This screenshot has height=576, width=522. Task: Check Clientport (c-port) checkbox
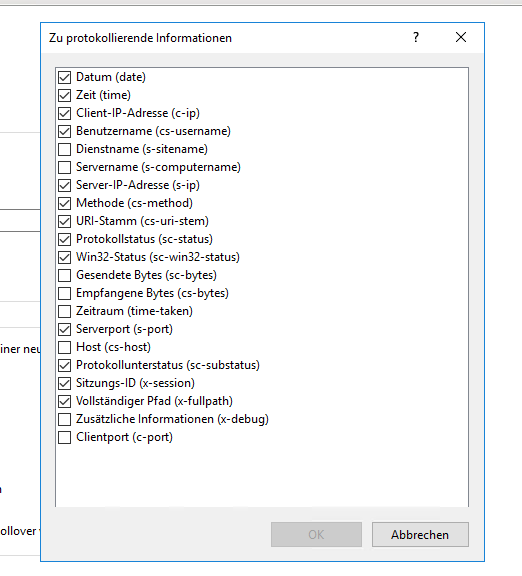(65, 437)
